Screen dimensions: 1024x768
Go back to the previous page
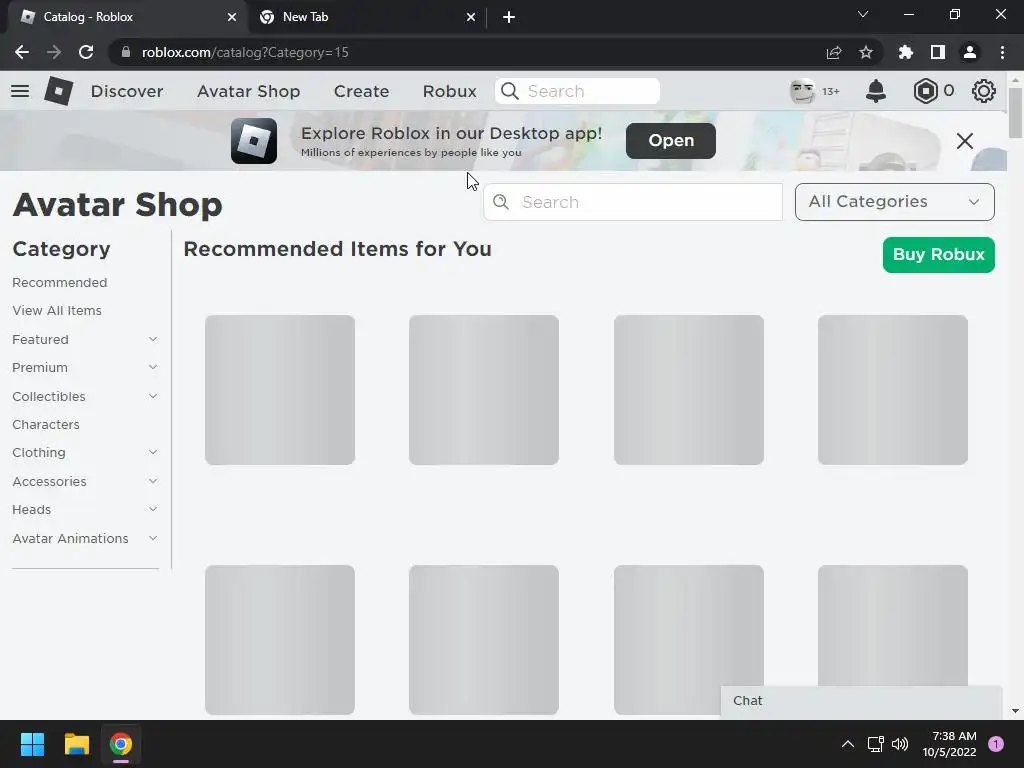(x=22, y=52)
